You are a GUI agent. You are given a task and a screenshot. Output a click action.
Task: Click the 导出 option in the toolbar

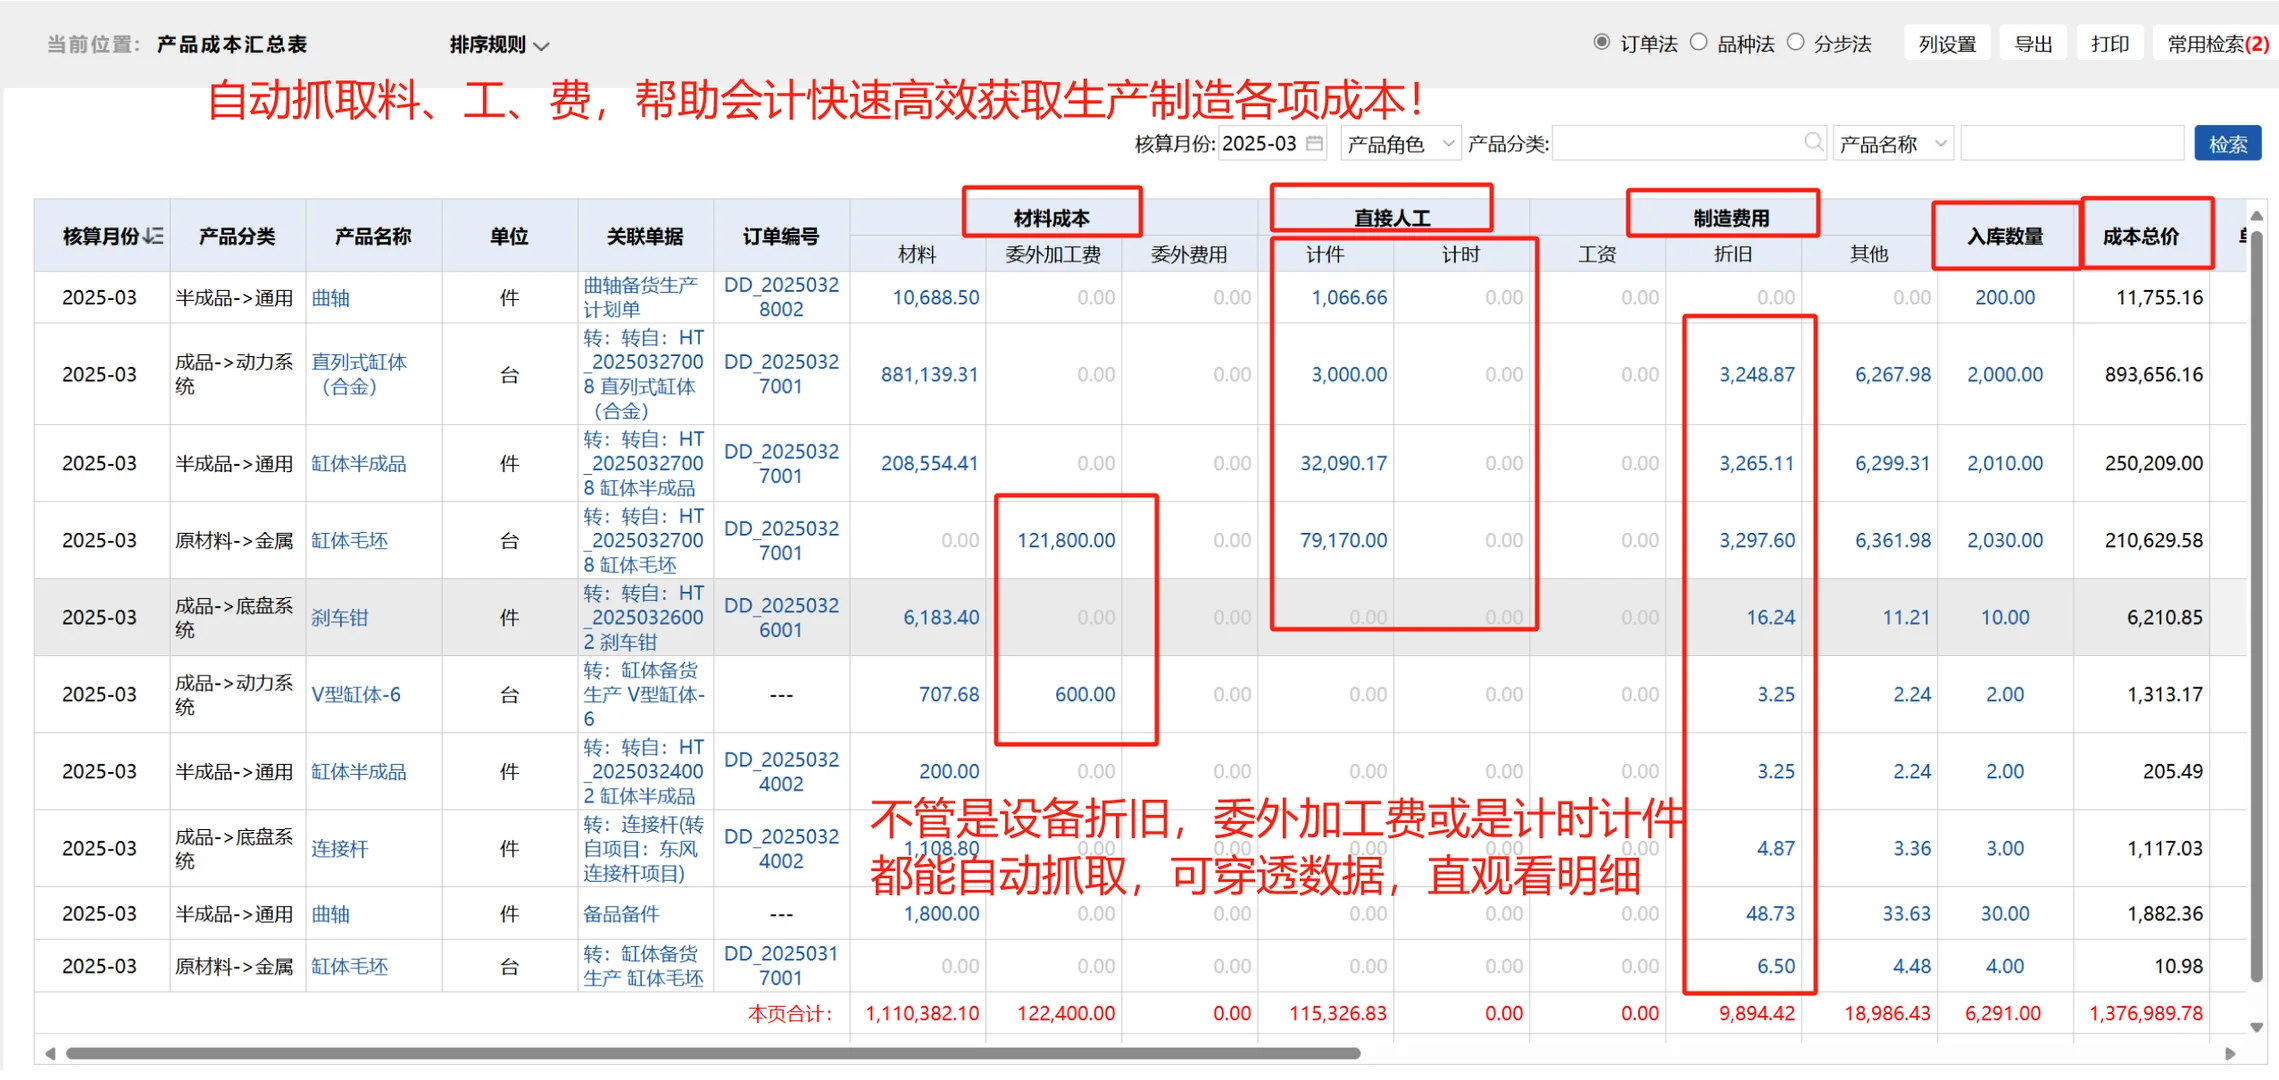(x=2033, y=42)
